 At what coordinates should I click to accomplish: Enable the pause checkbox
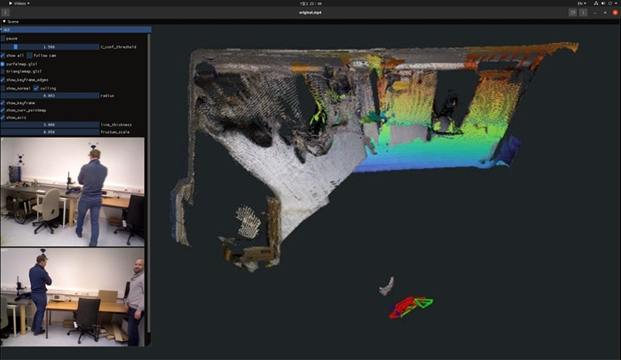click(3, 38)
